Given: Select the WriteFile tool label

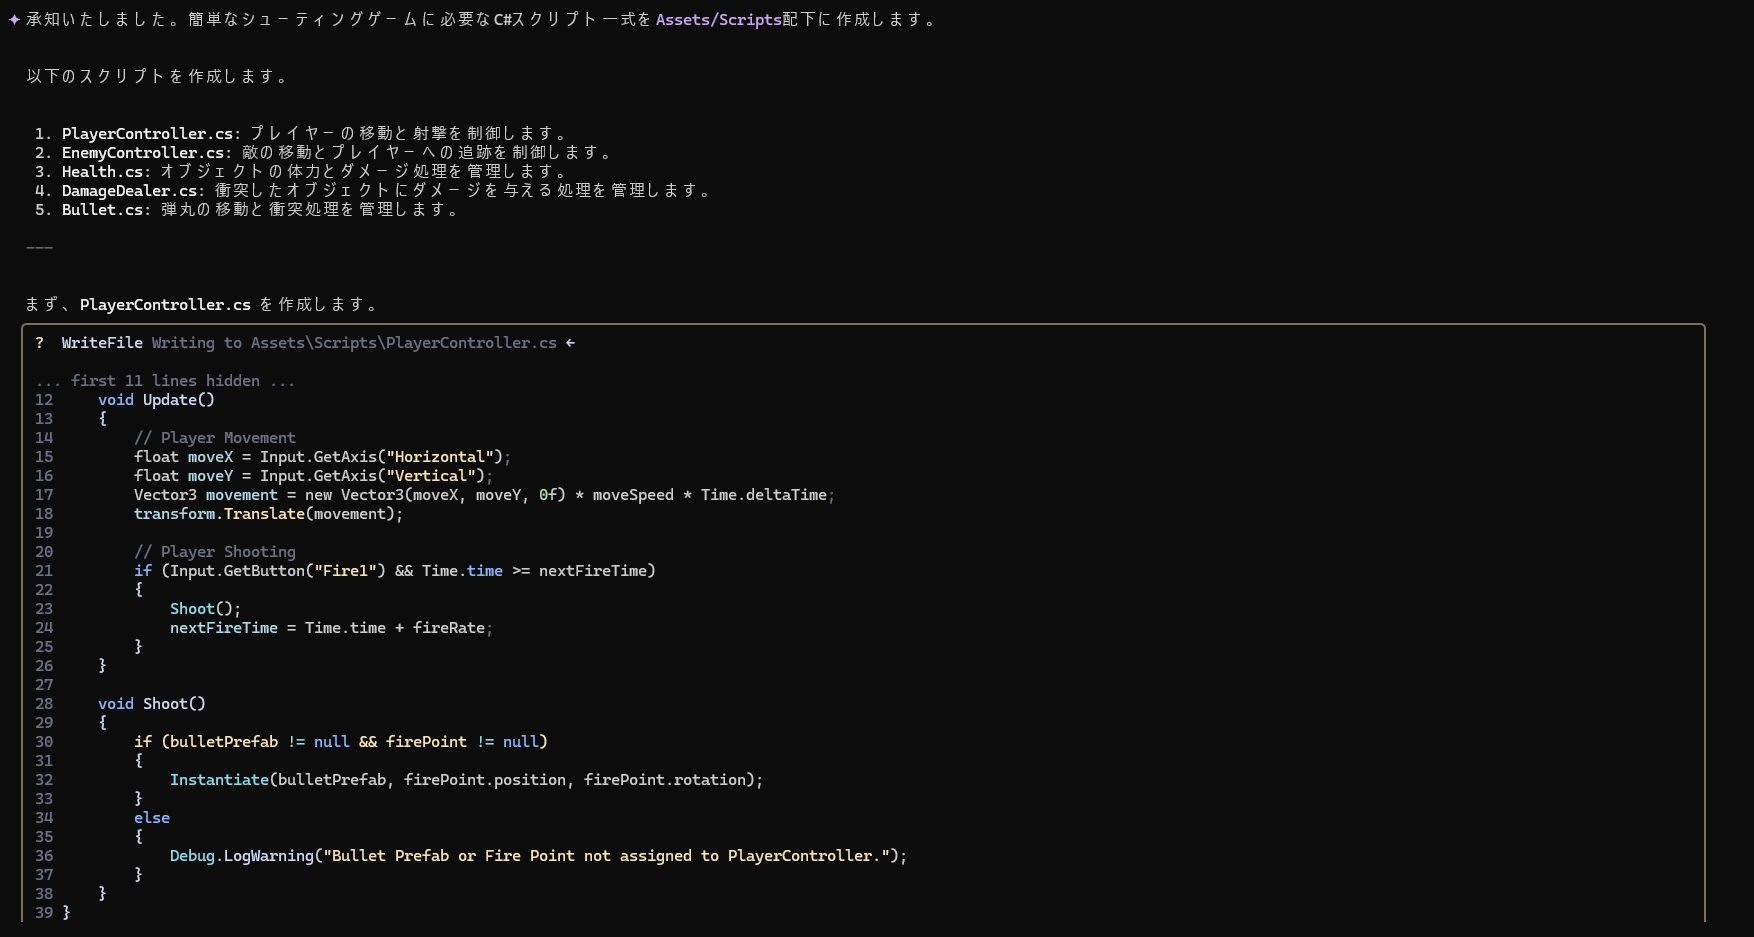Looking at the screenshot, I should 101,342.
